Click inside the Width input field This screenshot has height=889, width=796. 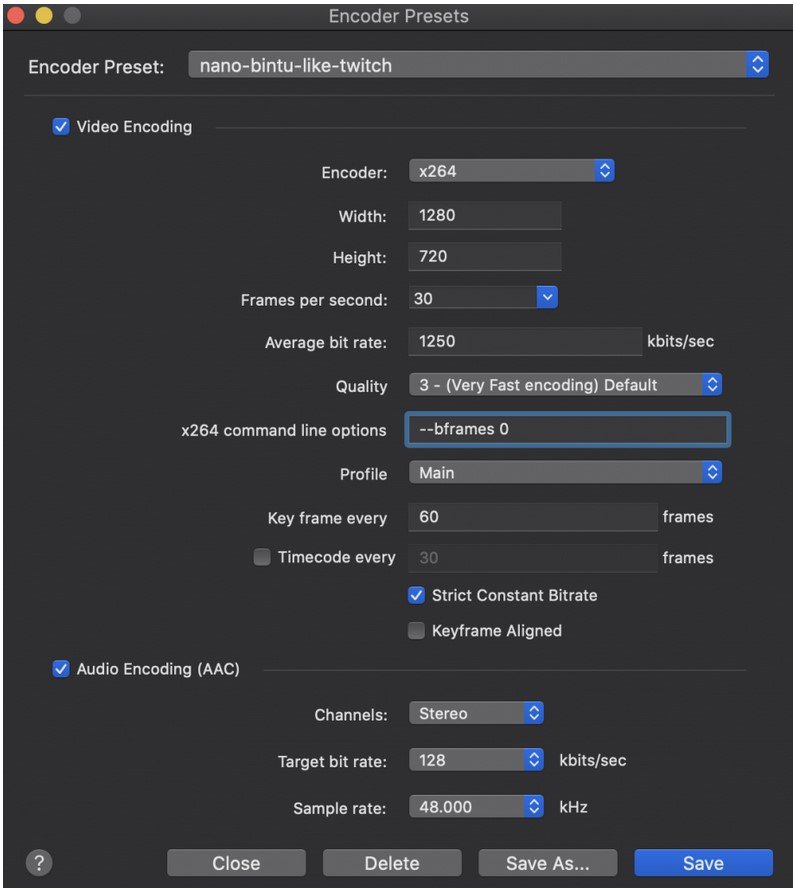pyautogui.click(x=484, y=216)
